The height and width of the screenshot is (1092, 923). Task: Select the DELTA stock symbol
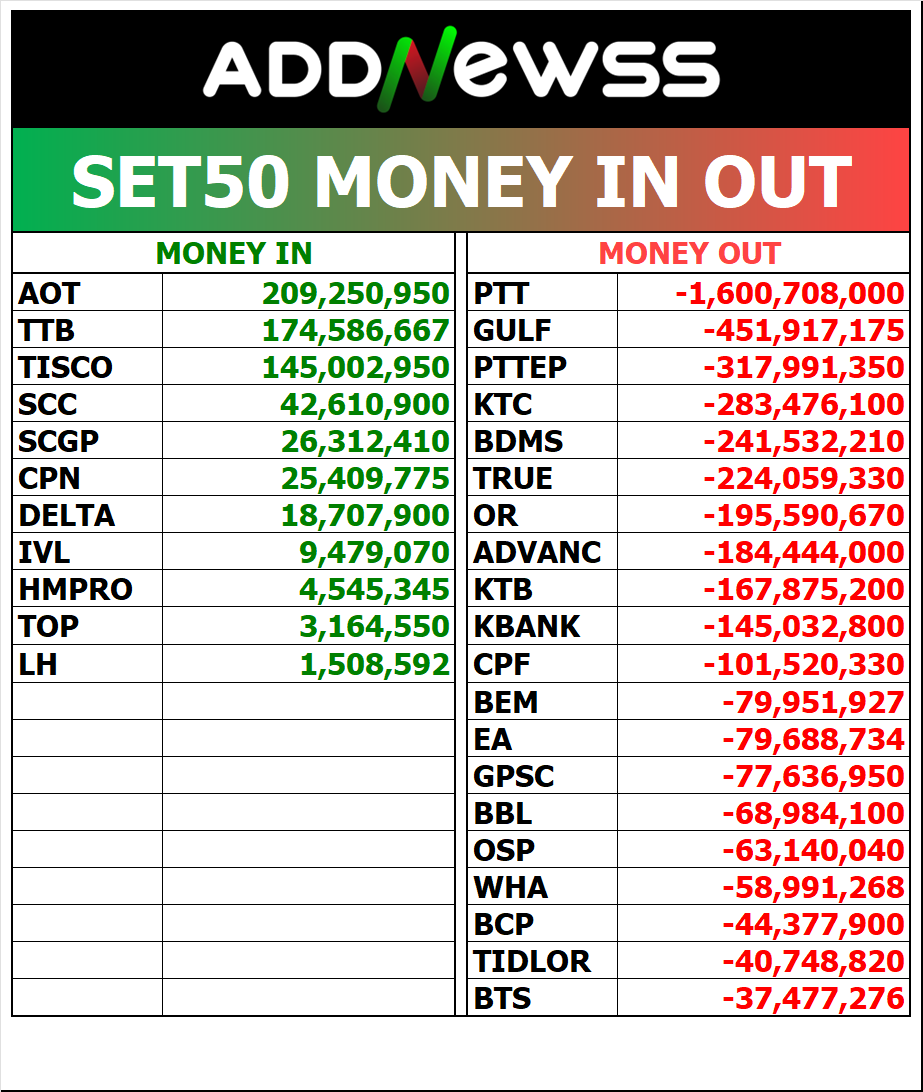click(x=67, y=516)
